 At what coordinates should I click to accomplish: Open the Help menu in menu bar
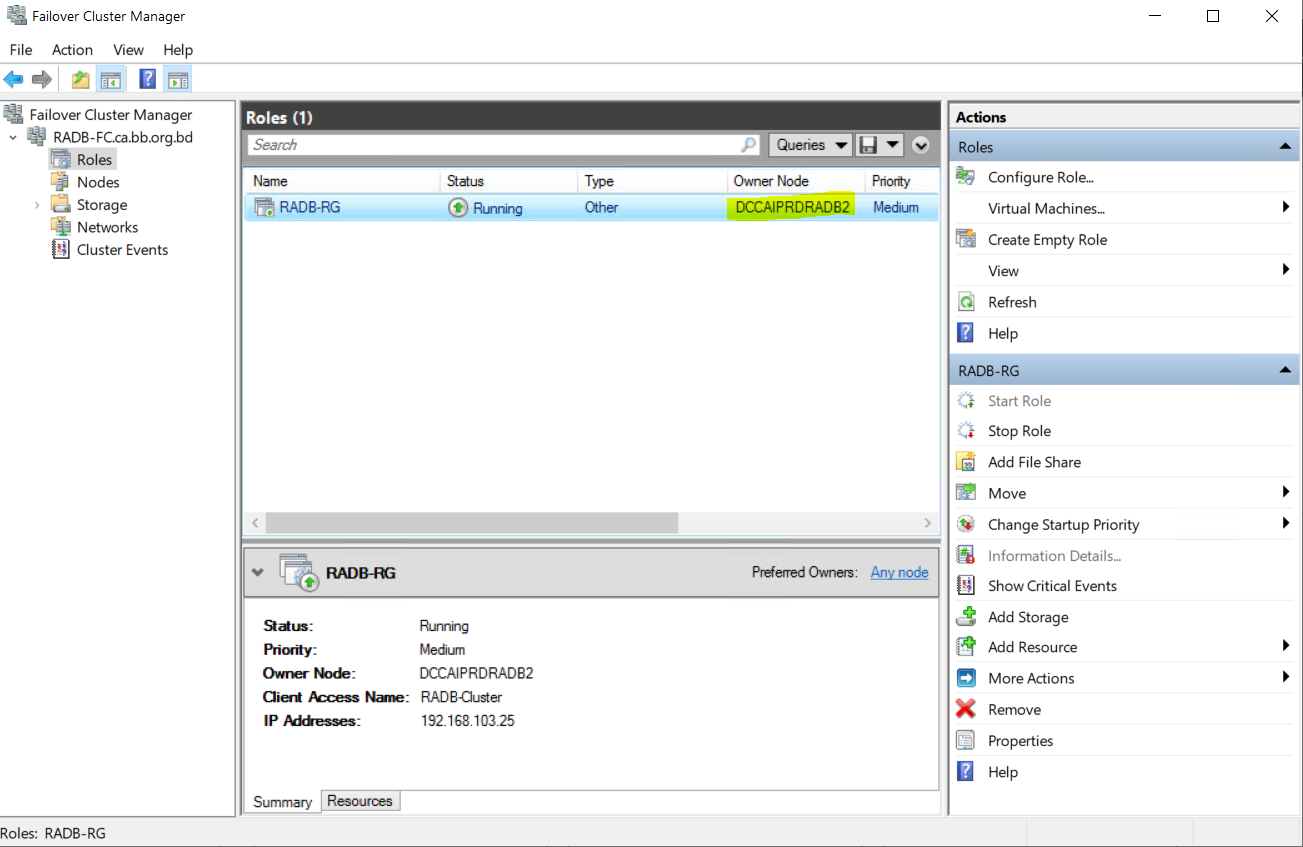[178, 50]
